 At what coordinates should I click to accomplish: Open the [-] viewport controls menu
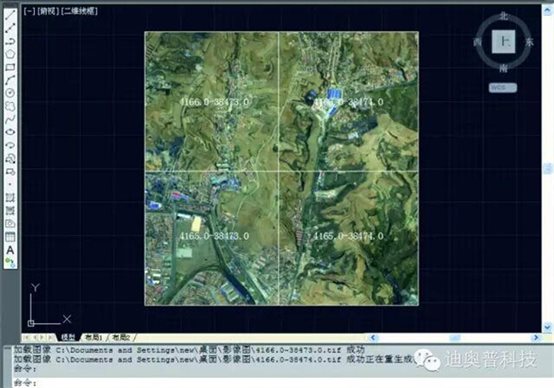(29, 11)
